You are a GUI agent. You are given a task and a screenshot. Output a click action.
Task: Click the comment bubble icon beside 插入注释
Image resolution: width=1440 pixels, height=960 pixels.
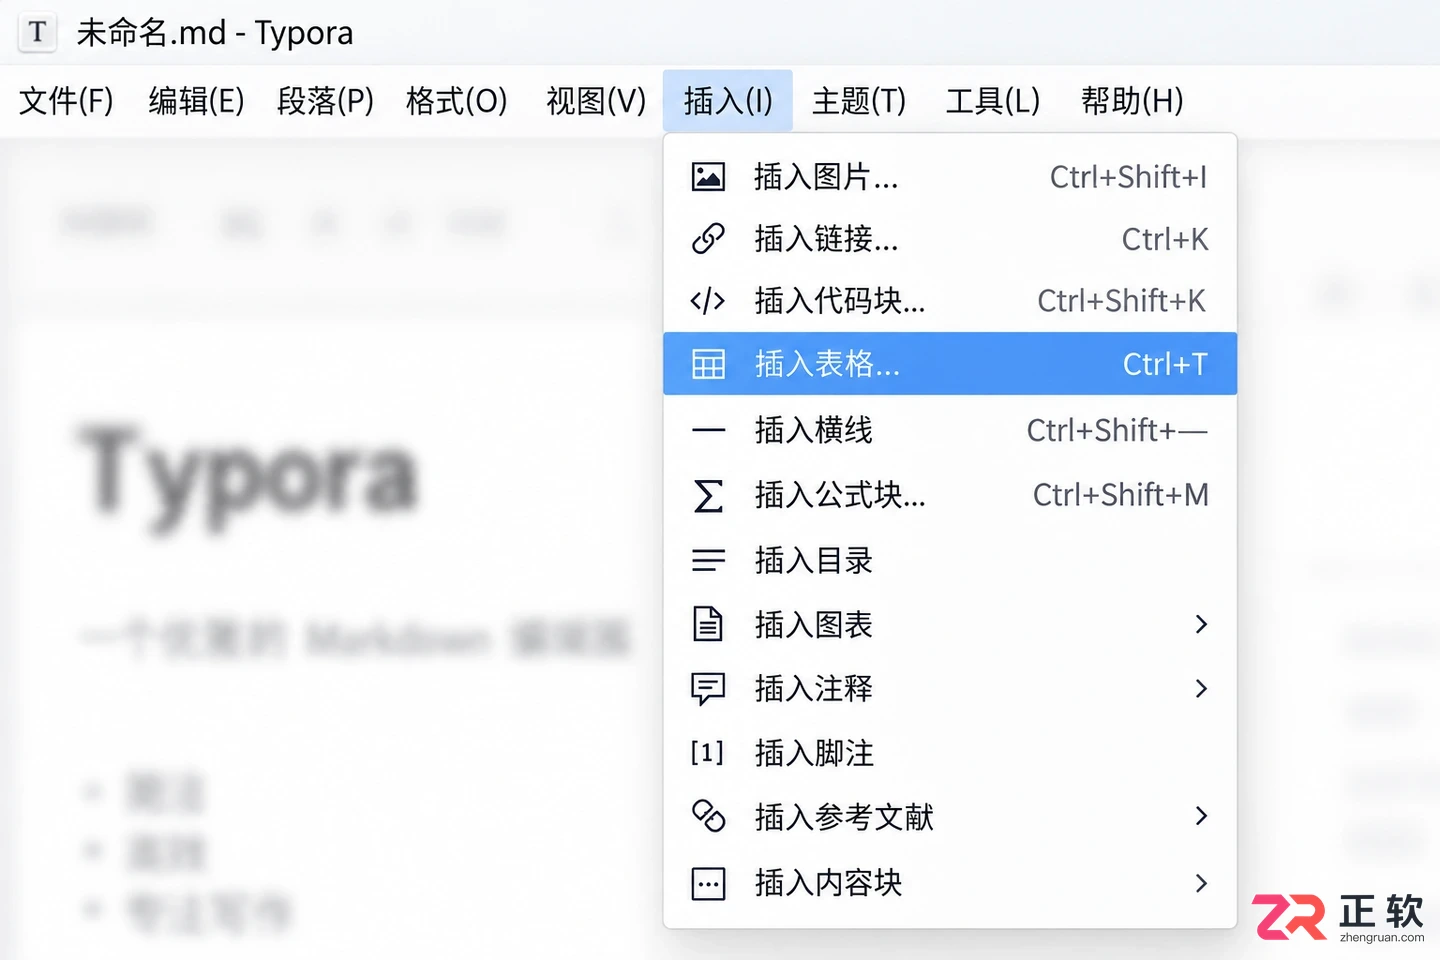(708, 689)
